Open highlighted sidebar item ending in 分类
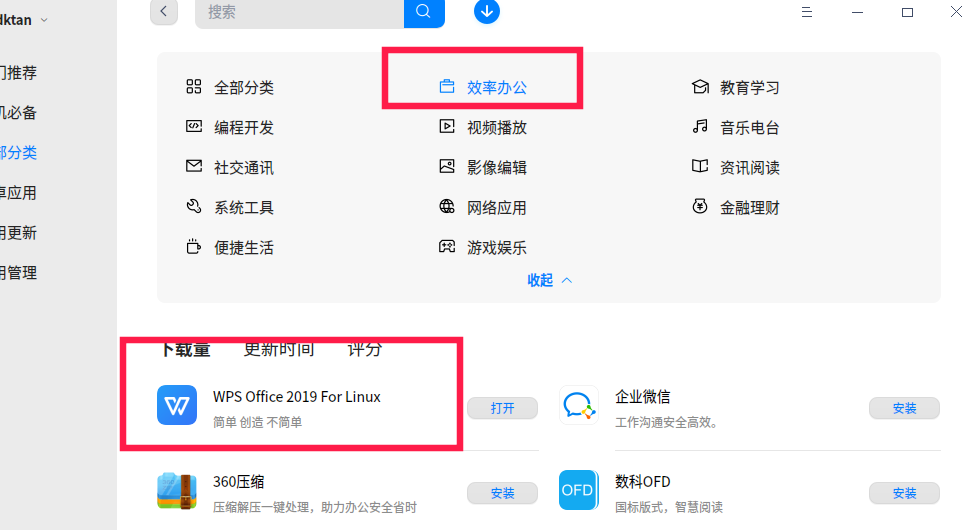The width and height of the screenshot is (962, 530). 18,153
